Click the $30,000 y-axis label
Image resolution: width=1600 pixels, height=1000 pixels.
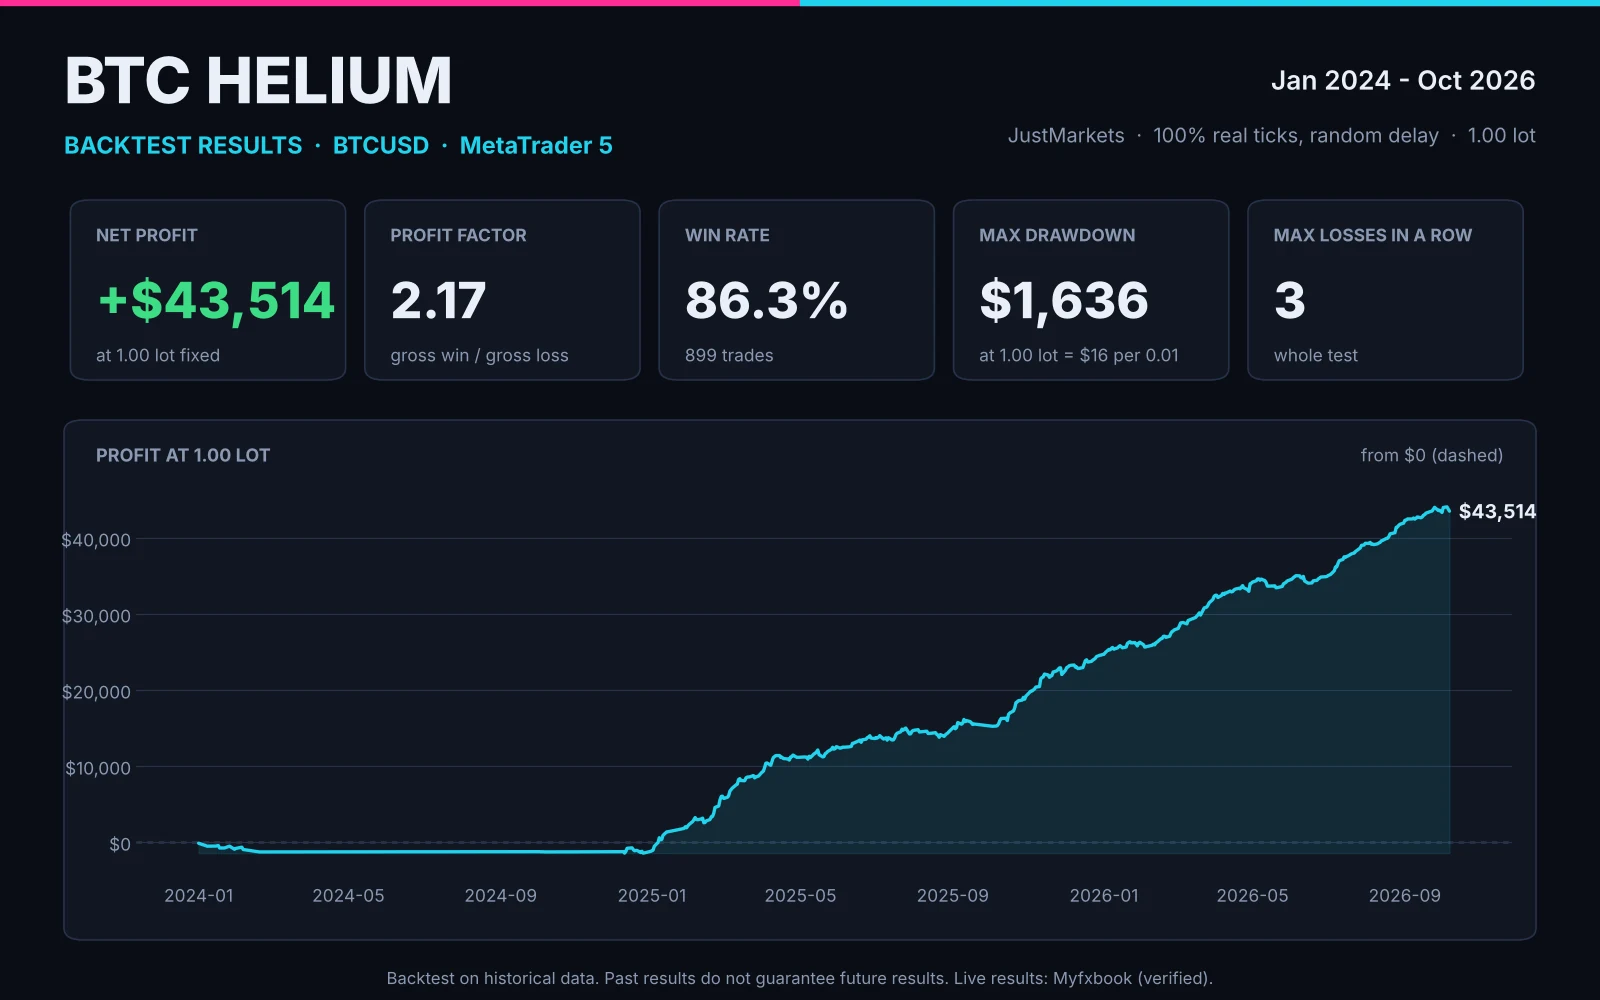coord(96,616)
